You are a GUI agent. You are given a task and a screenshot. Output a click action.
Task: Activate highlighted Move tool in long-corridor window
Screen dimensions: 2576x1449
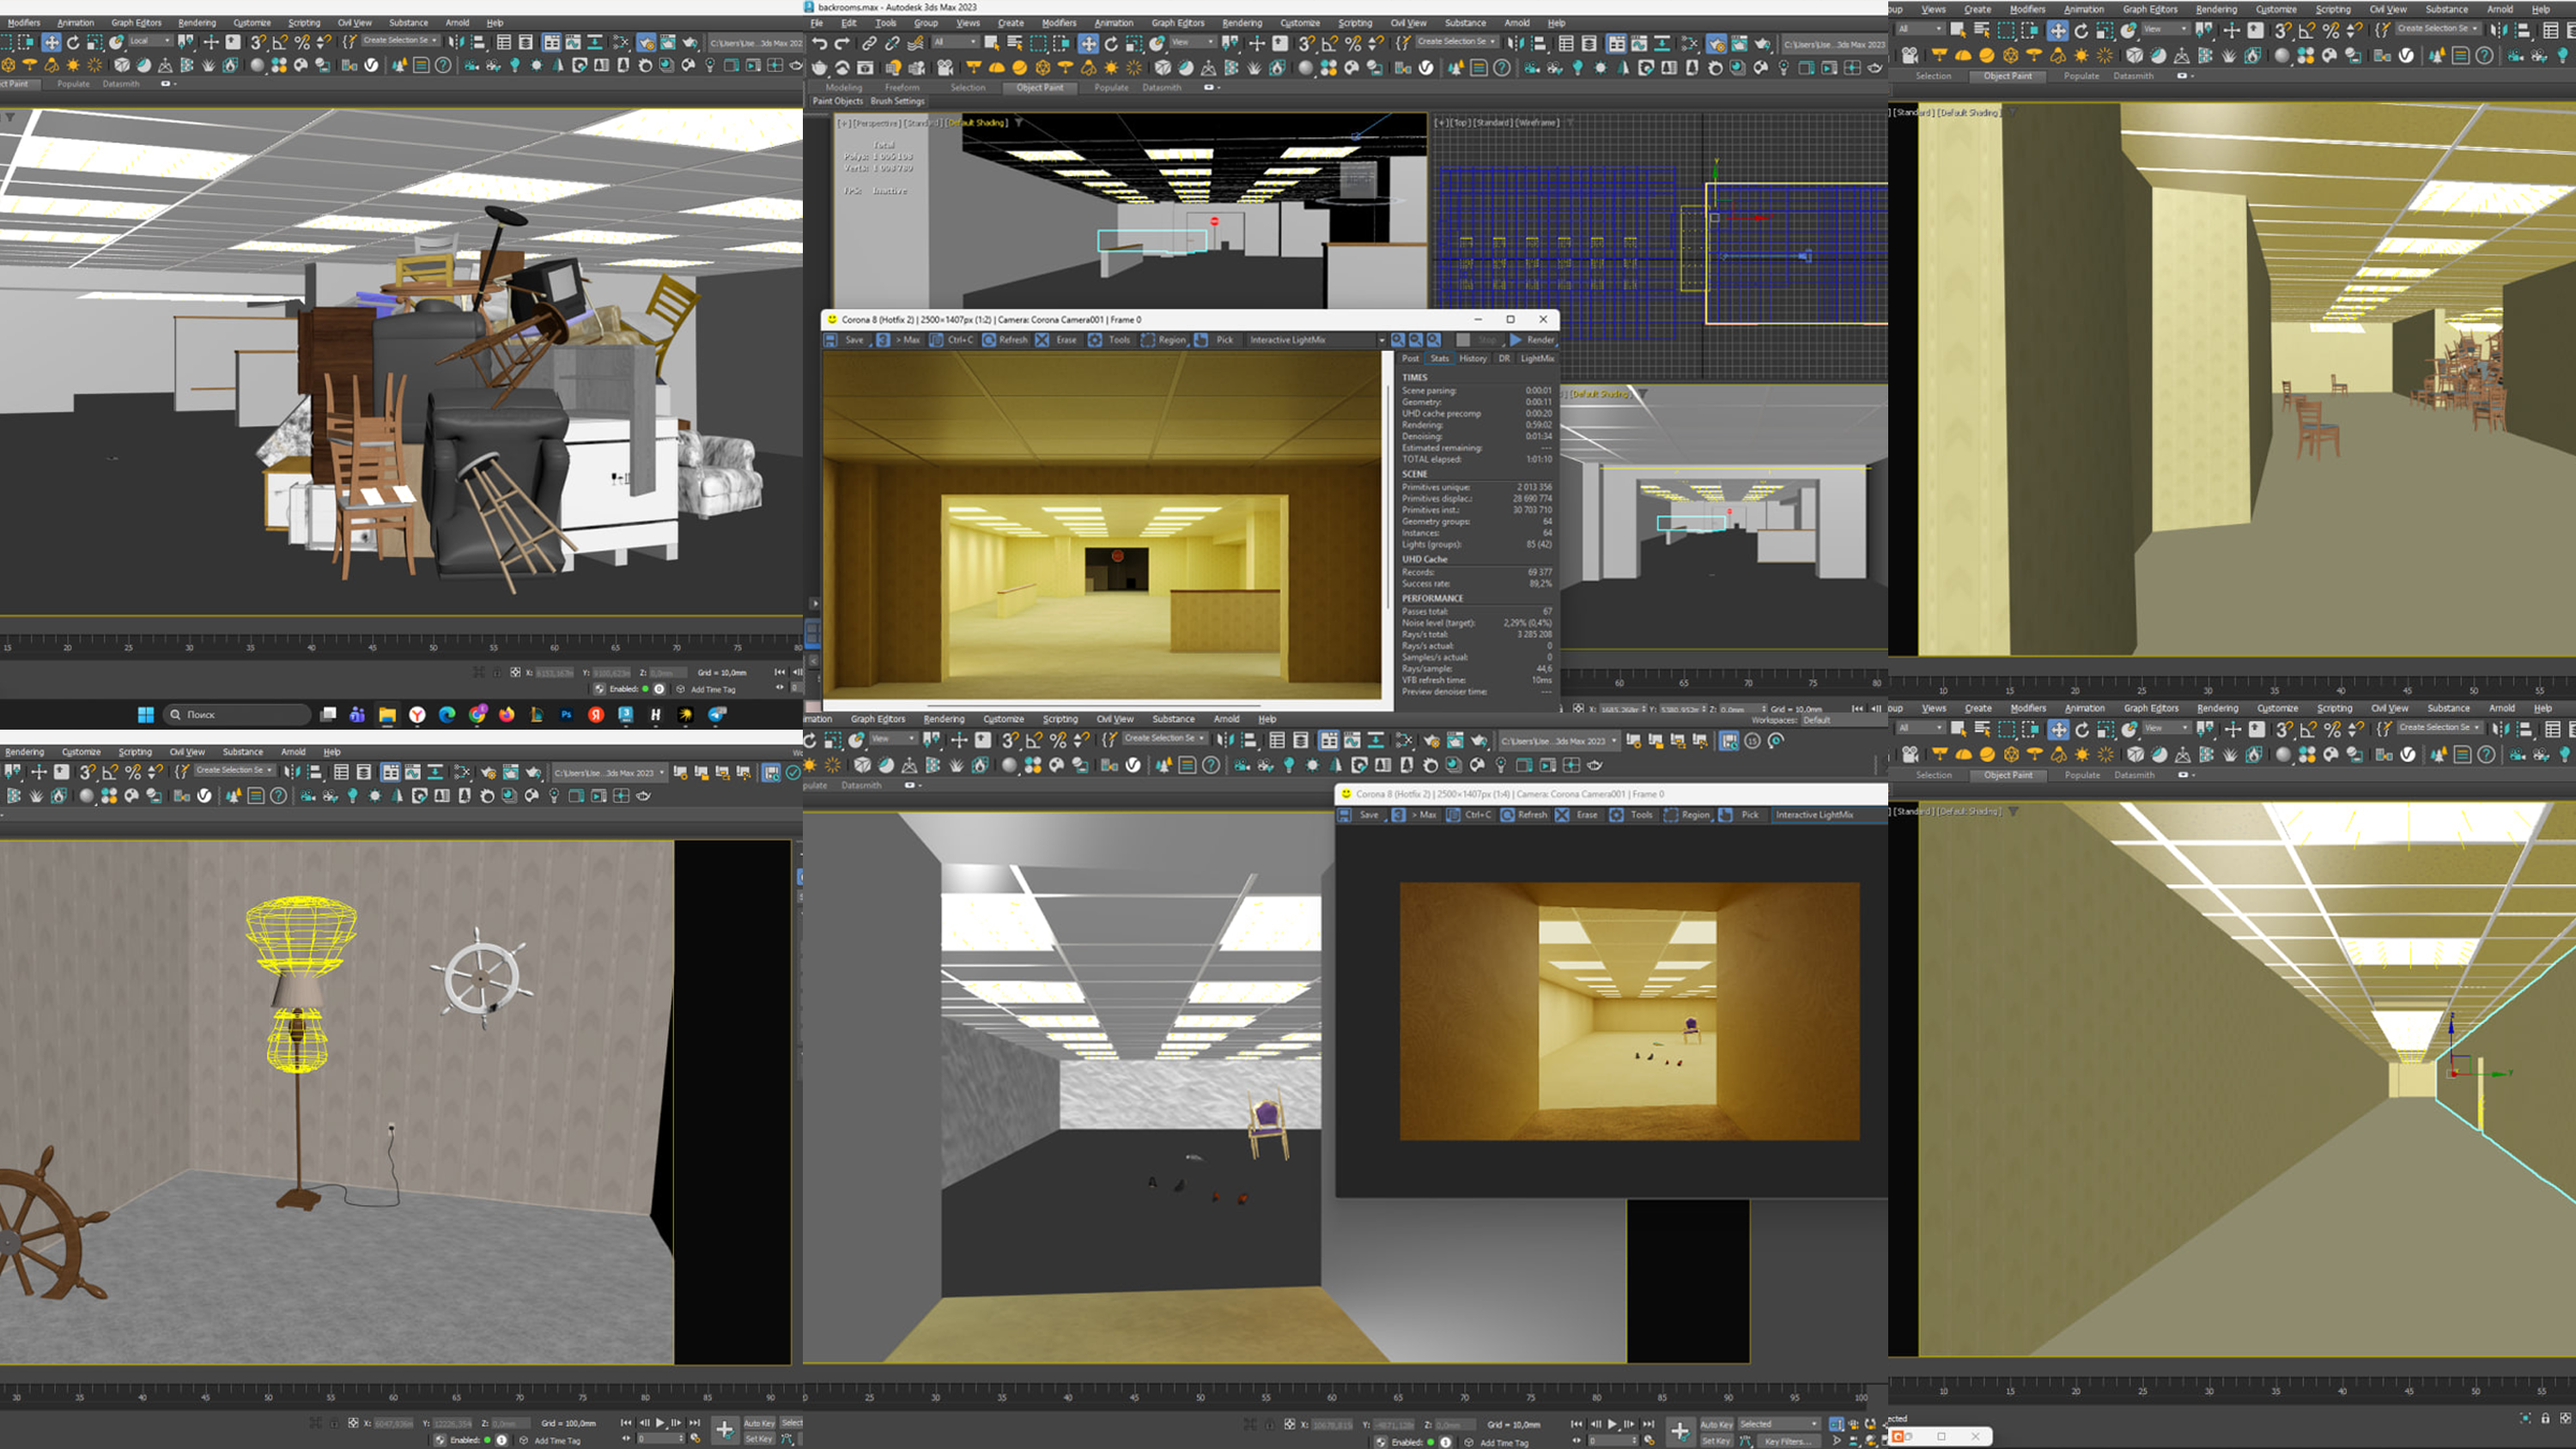[x=2058, y=729]
